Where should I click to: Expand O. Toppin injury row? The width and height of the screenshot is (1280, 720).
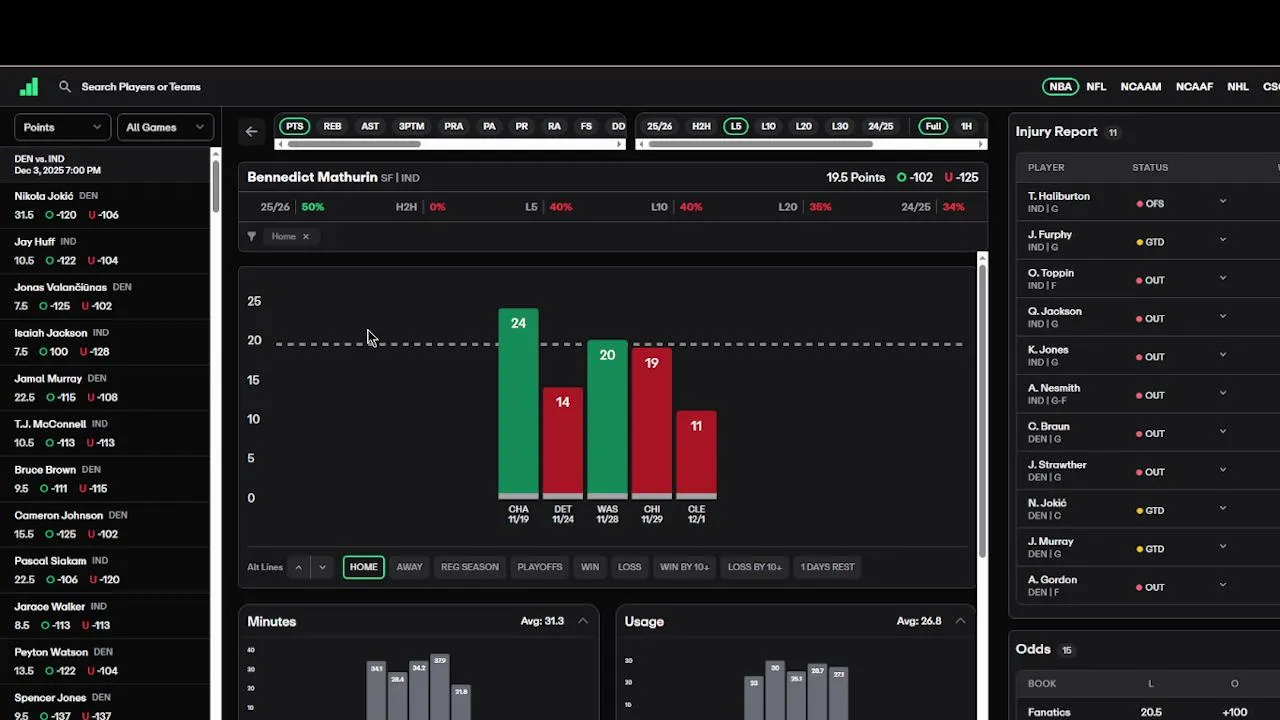(x=1222, y=279)
